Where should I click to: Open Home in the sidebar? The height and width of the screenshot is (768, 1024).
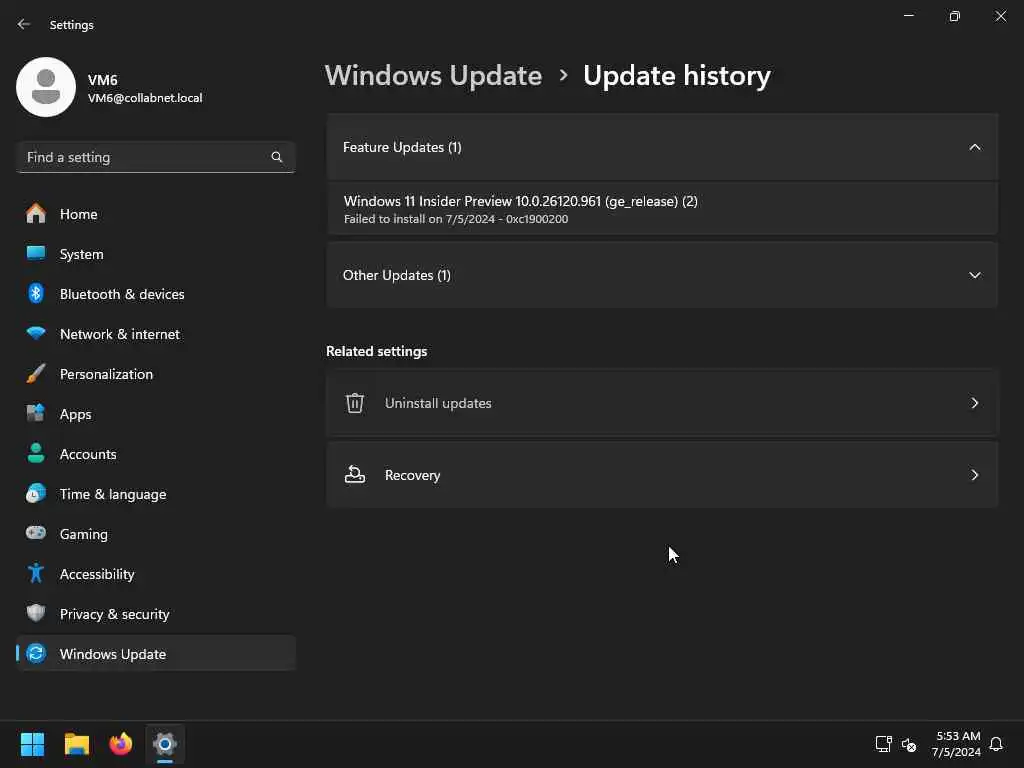(x=156, y=214)
